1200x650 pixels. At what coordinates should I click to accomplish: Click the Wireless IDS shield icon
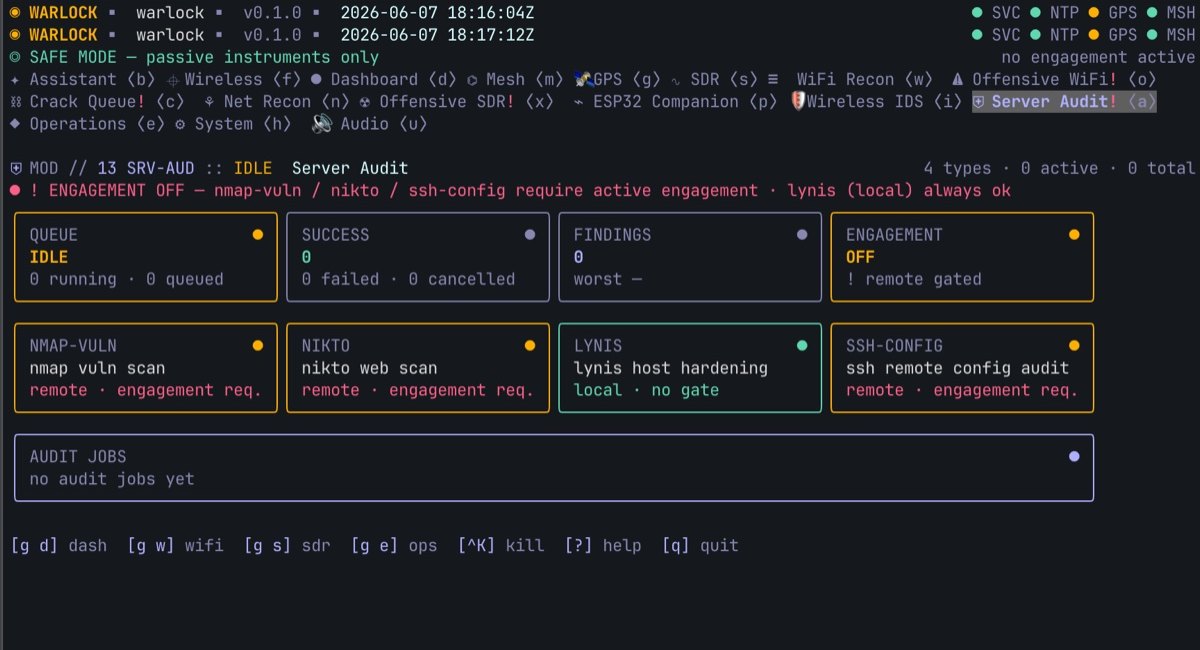(797, 101)
